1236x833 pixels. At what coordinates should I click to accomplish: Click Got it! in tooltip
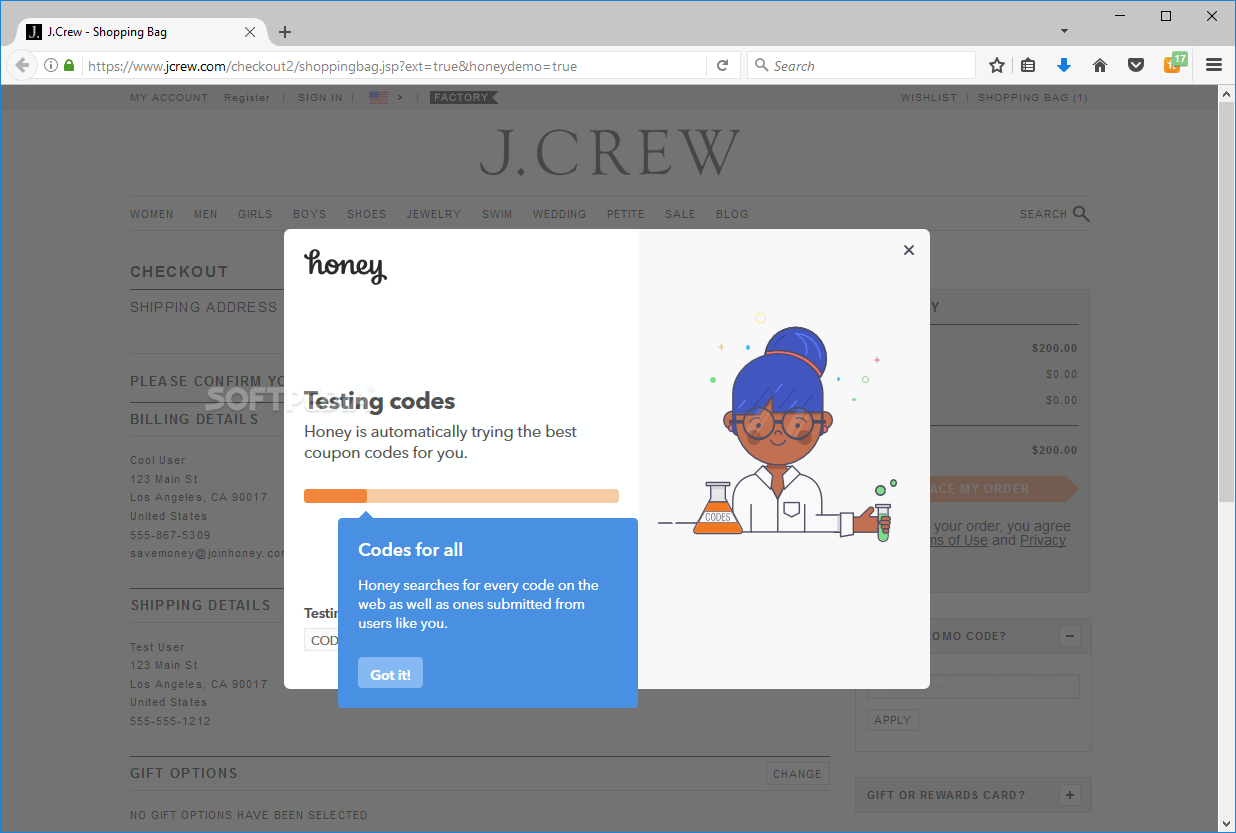coord(390,674)
